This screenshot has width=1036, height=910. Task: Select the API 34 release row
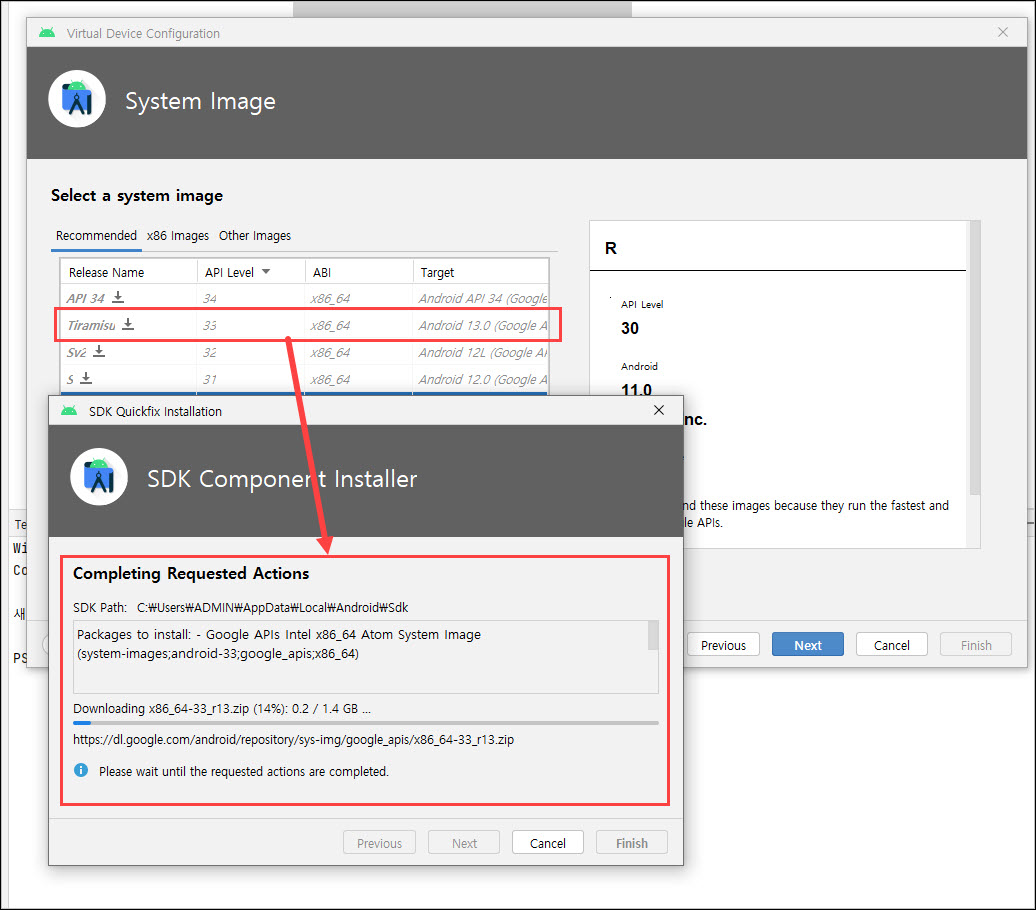click(x=304, y=298)
